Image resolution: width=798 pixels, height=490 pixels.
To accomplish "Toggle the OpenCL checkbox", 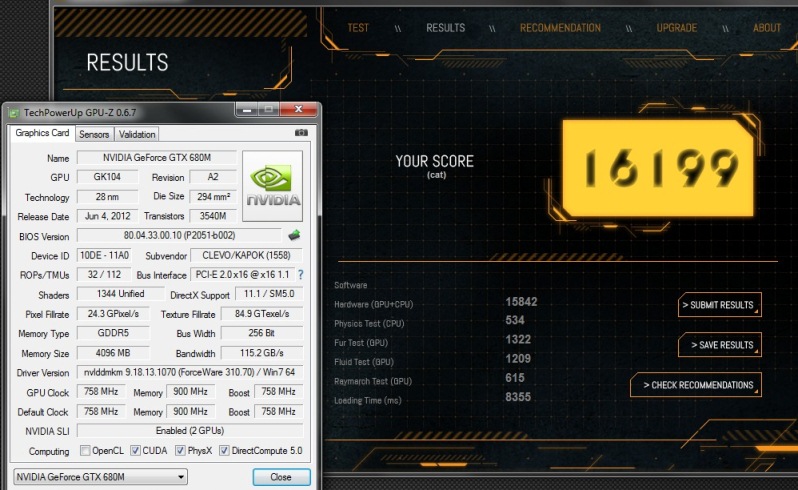I will [x=85, y=450].
